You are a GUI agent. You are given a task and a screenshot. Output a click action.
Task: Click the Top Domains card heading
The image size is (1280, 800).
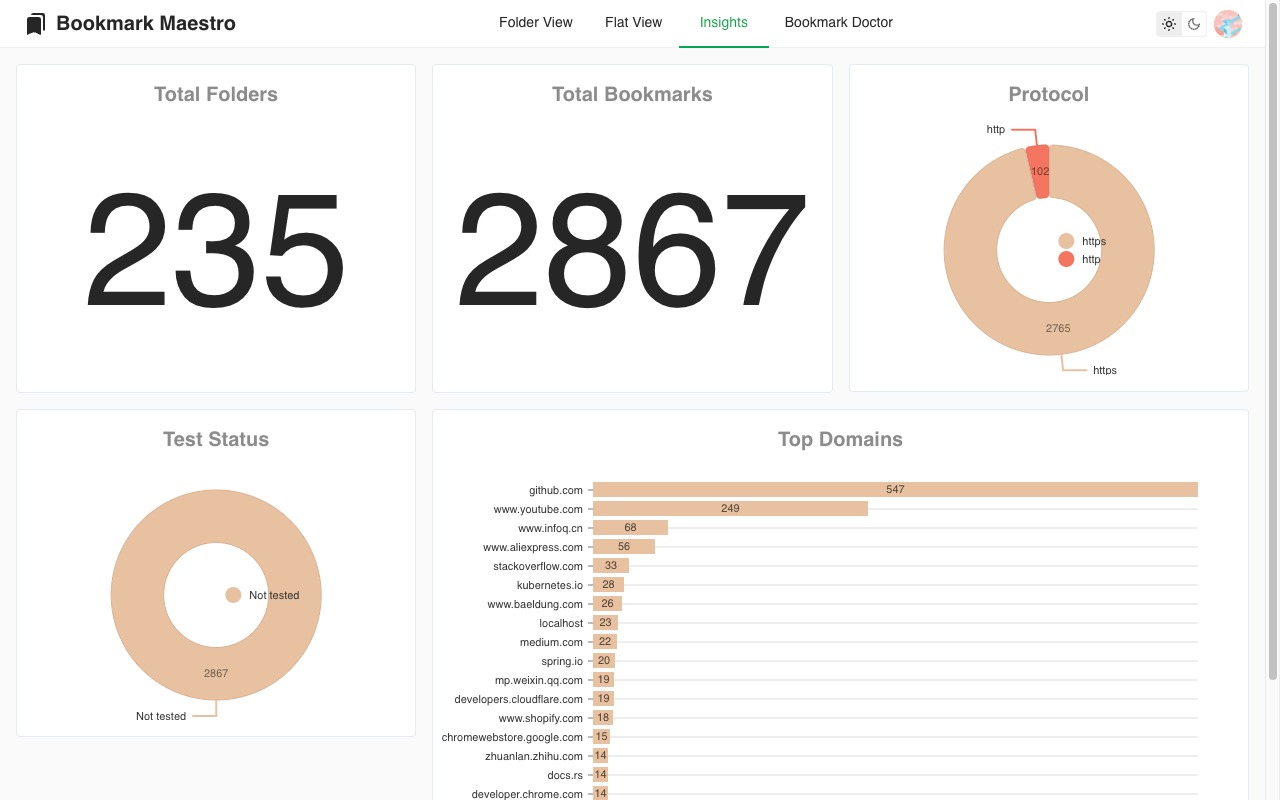point(840,439)
